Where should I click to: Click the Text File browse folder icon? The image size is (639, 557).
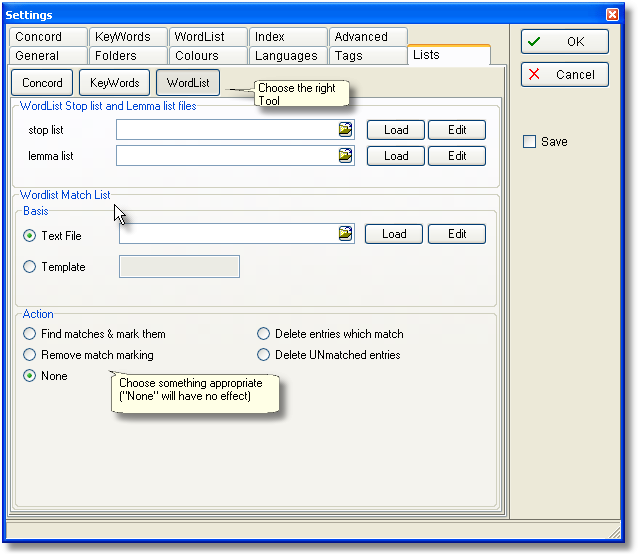[346, 234]
